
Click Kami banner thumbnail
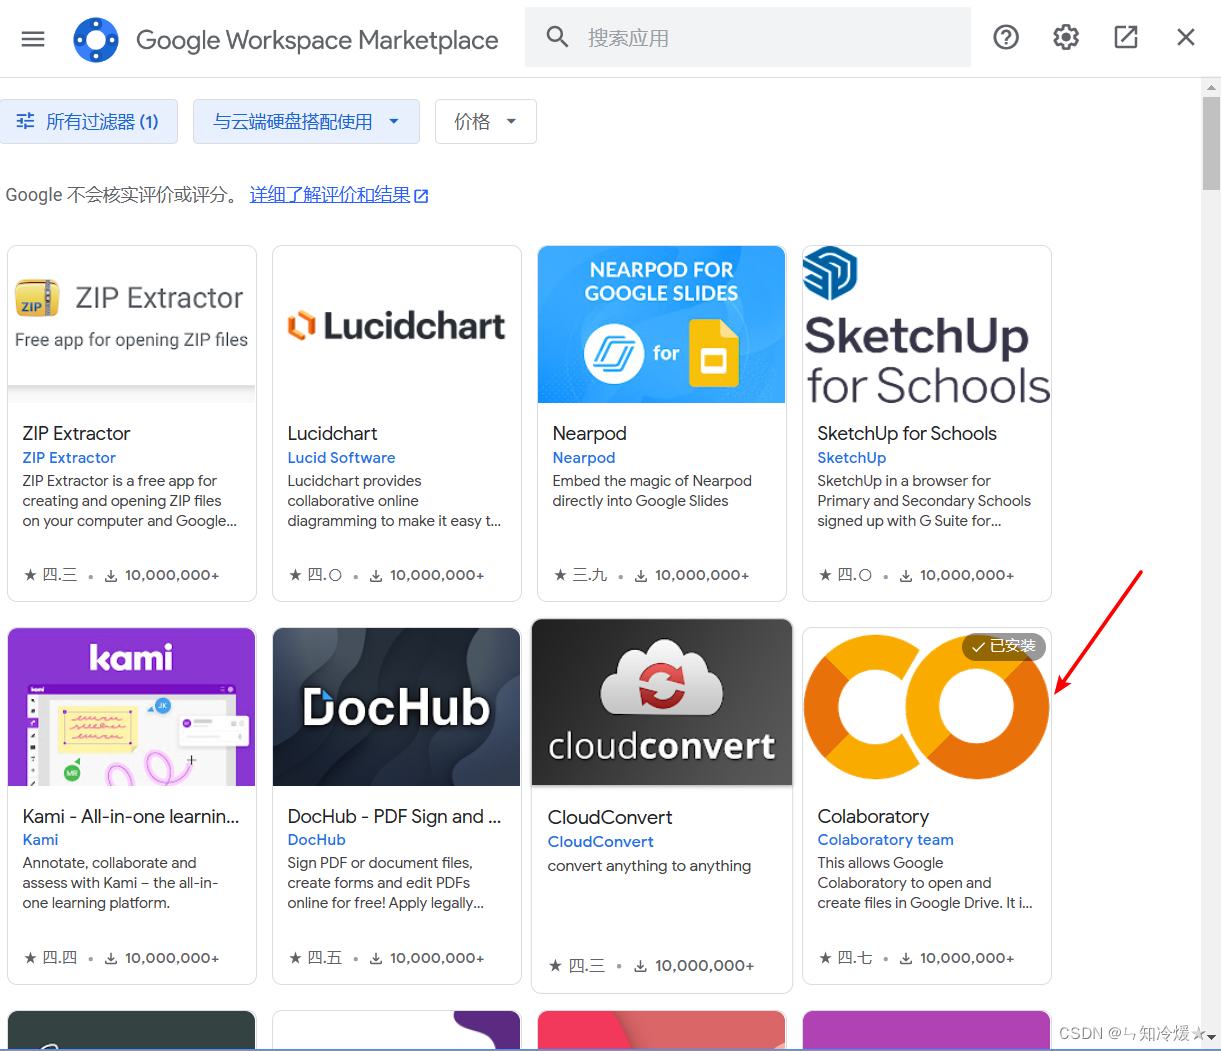[132, 707]
